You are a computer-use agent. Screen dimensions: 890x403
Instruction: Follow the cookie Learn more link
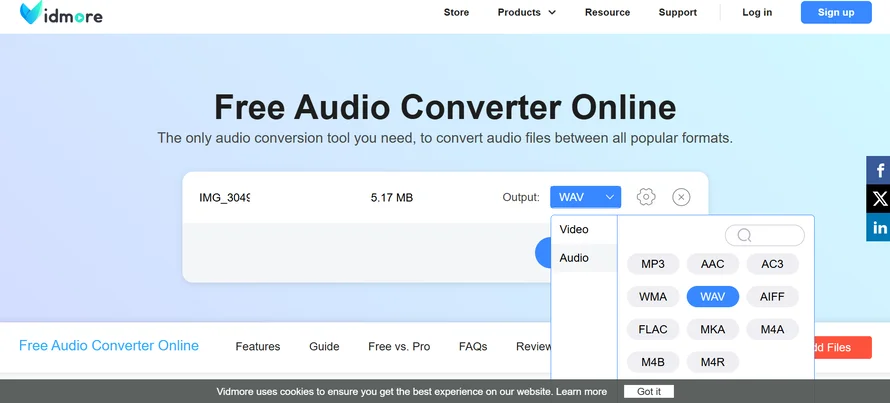tap(581, 392)
